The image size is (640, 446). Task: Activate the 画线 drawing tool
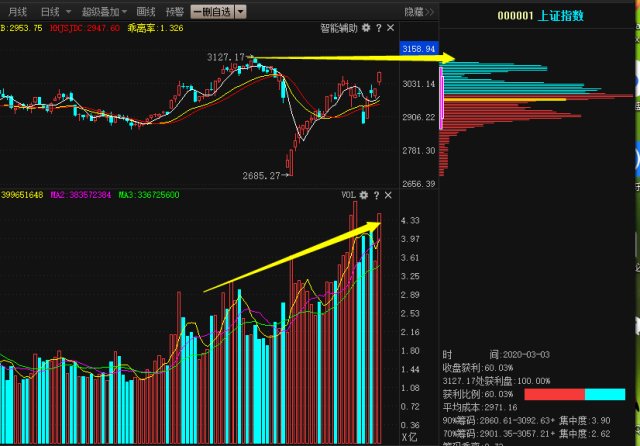(146, 12)
